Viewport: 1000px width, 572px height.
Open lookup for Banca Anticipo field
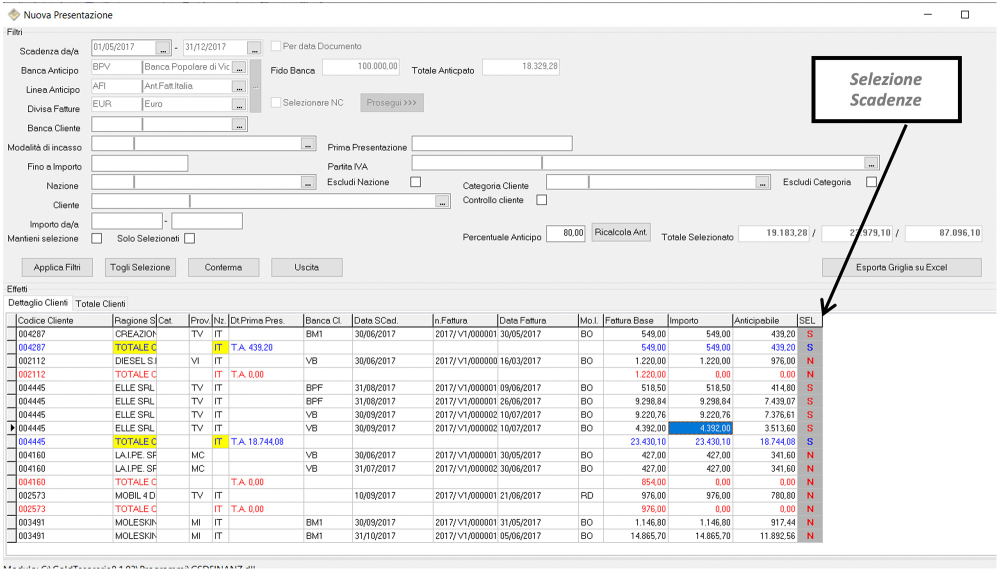point(239,67)
